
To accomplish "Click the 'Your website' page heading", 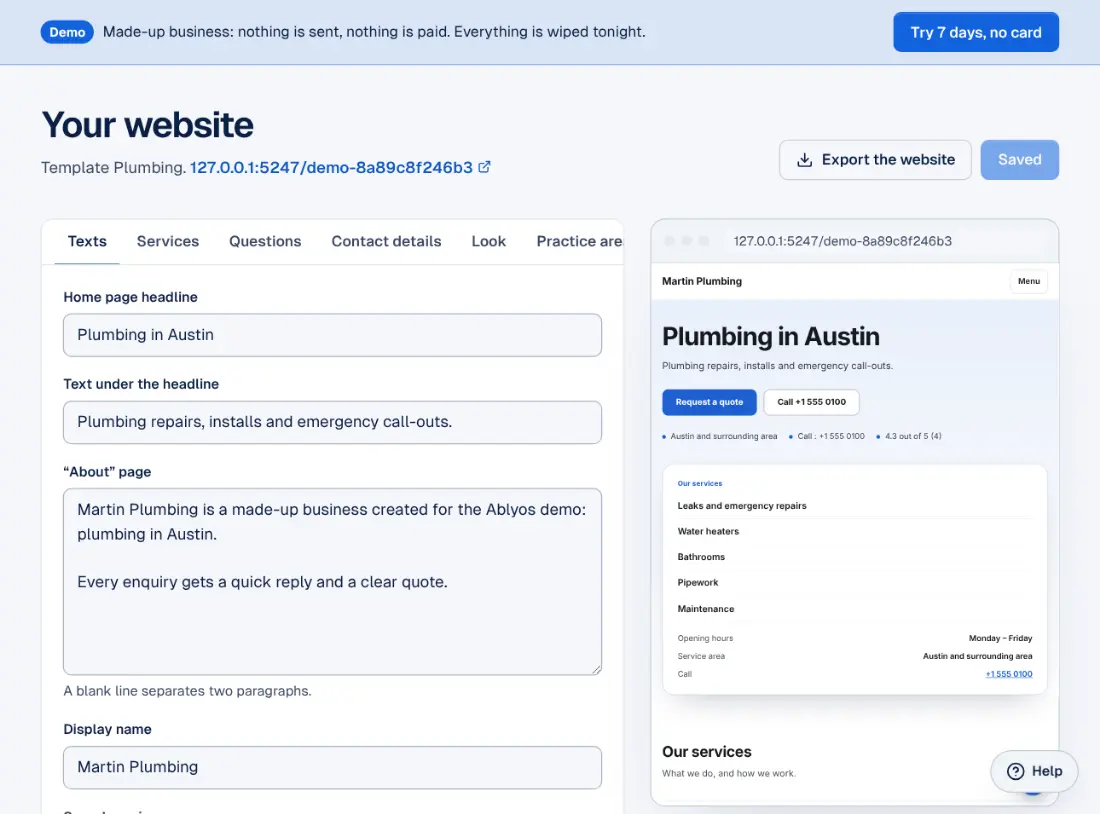I will (x=147, y=125).
